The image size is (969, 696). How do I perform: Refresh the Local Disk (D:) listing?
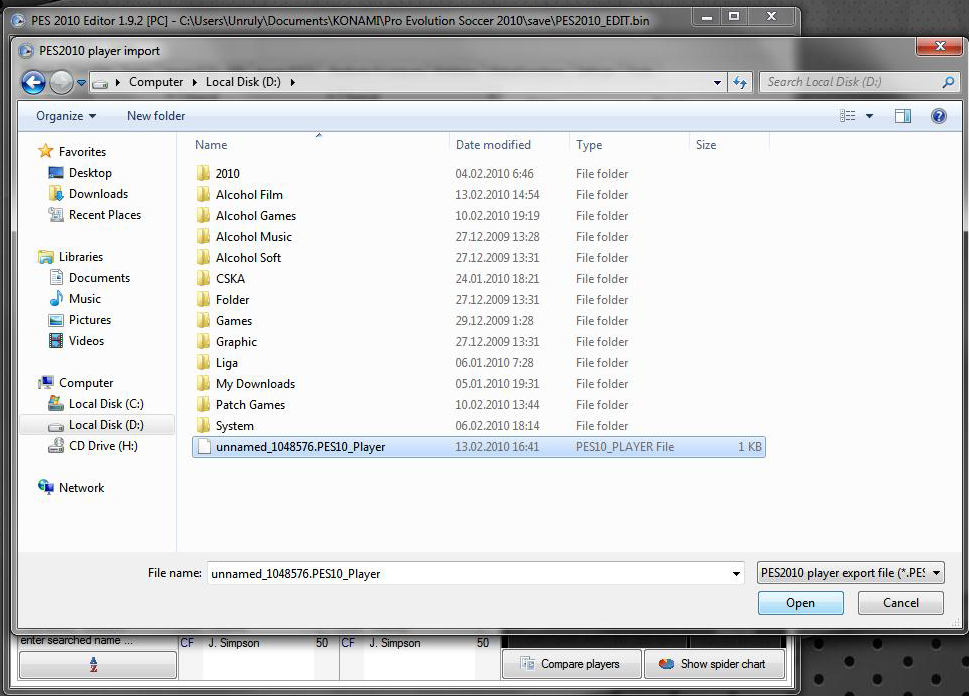pyautogui.click(x=740, y=82)
